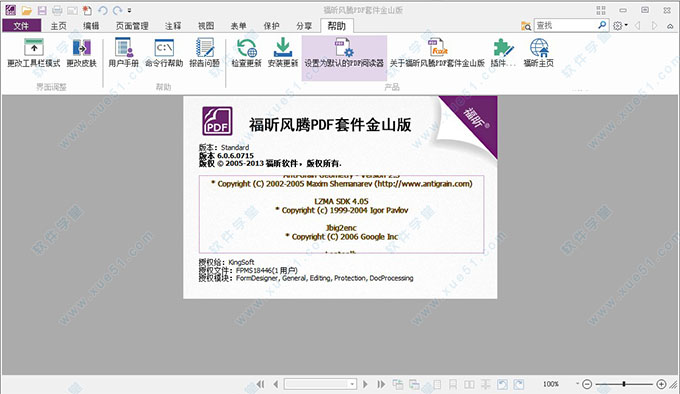Switch to the 注释 tab

point(173,26)
